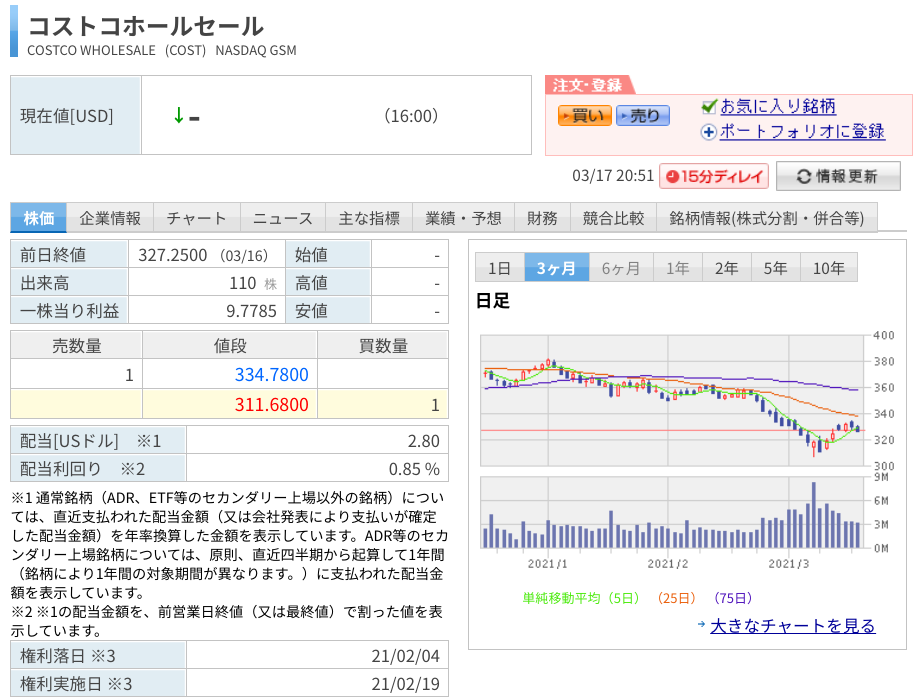Viewport: 921px width, 700px height.
Task: Open 大きなチャートを見る link
Action: [792, 626]
